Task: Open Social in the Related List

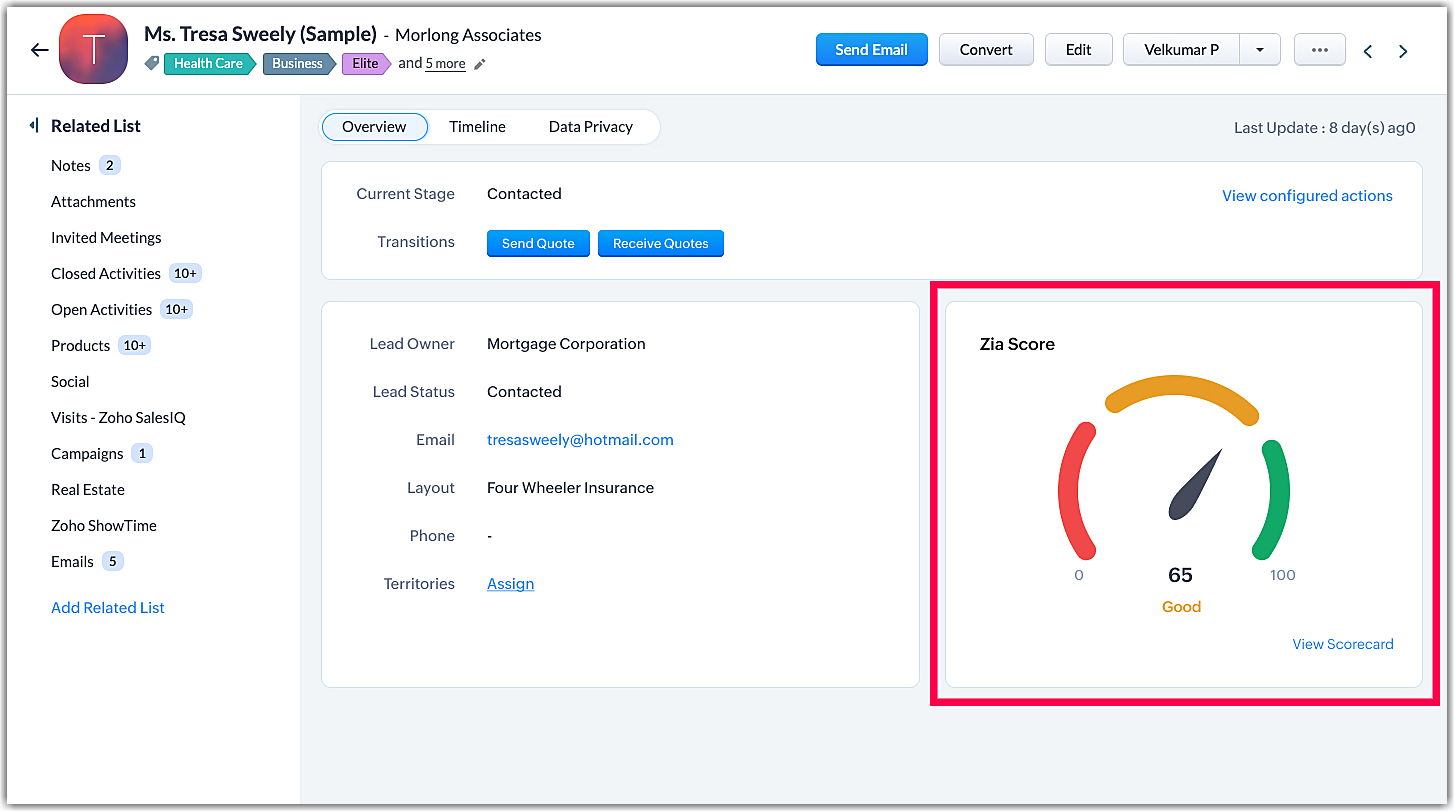Action: pyautogui.click(x=70, y=382)
